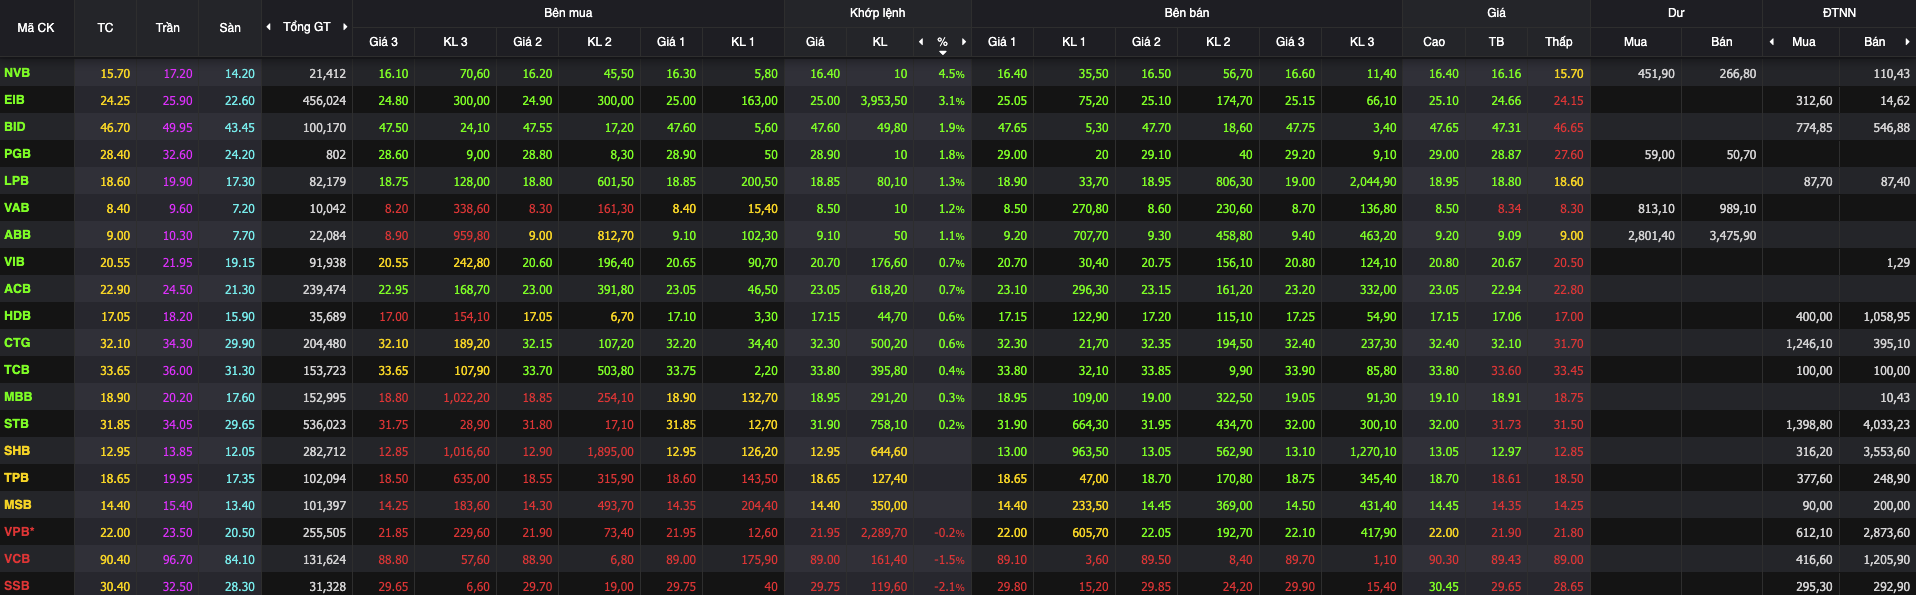
Task: Click LPB sell volume 2,044,90
Action: pos(1373,182)
